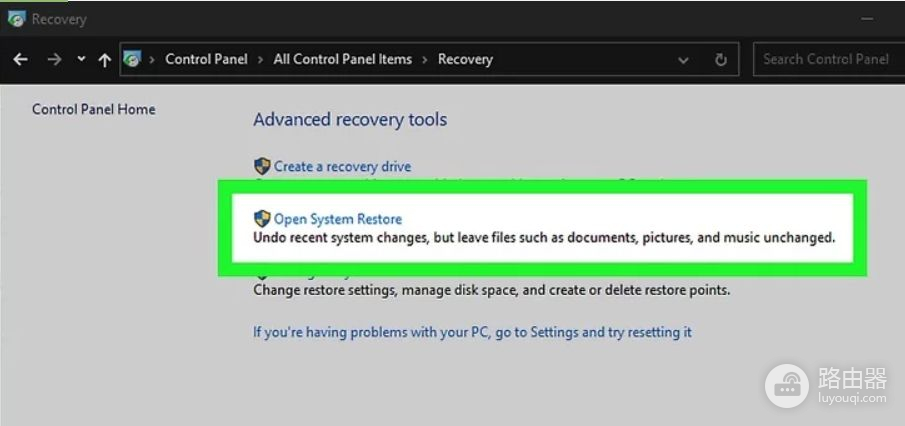
Task: Expand the address bar history dropdown
Action: (x=683, y=60)
